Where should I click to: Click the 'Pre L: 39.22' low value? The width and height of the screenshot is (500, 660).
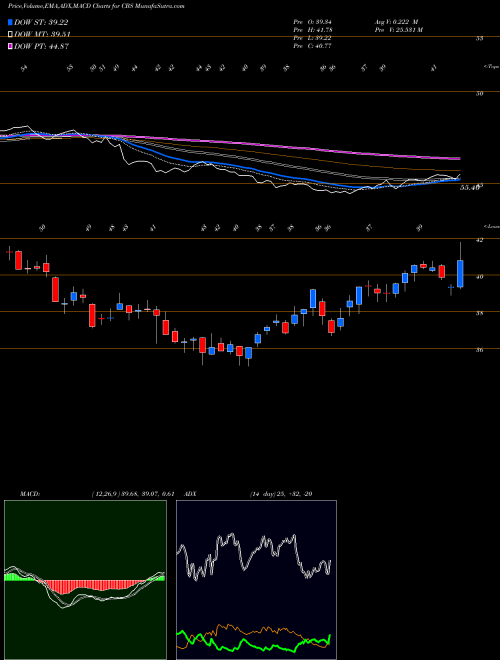[x=312, y=38]
